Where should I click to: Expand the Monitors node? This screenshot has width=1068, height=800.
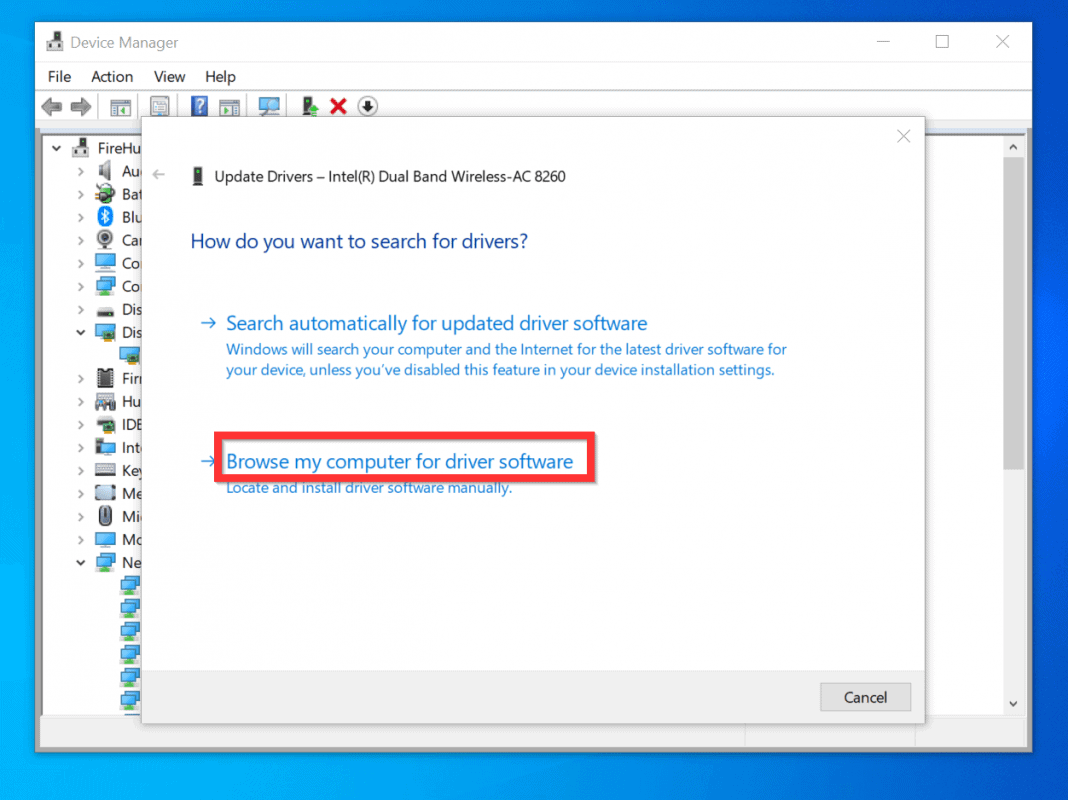tap(81, 540)
